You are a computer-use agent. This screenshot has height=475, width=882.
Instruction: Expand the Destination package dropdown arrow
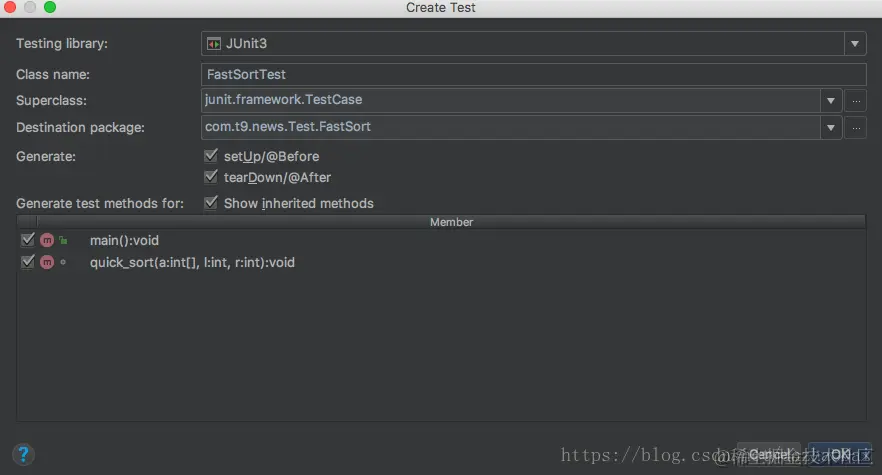pos(831,128)
